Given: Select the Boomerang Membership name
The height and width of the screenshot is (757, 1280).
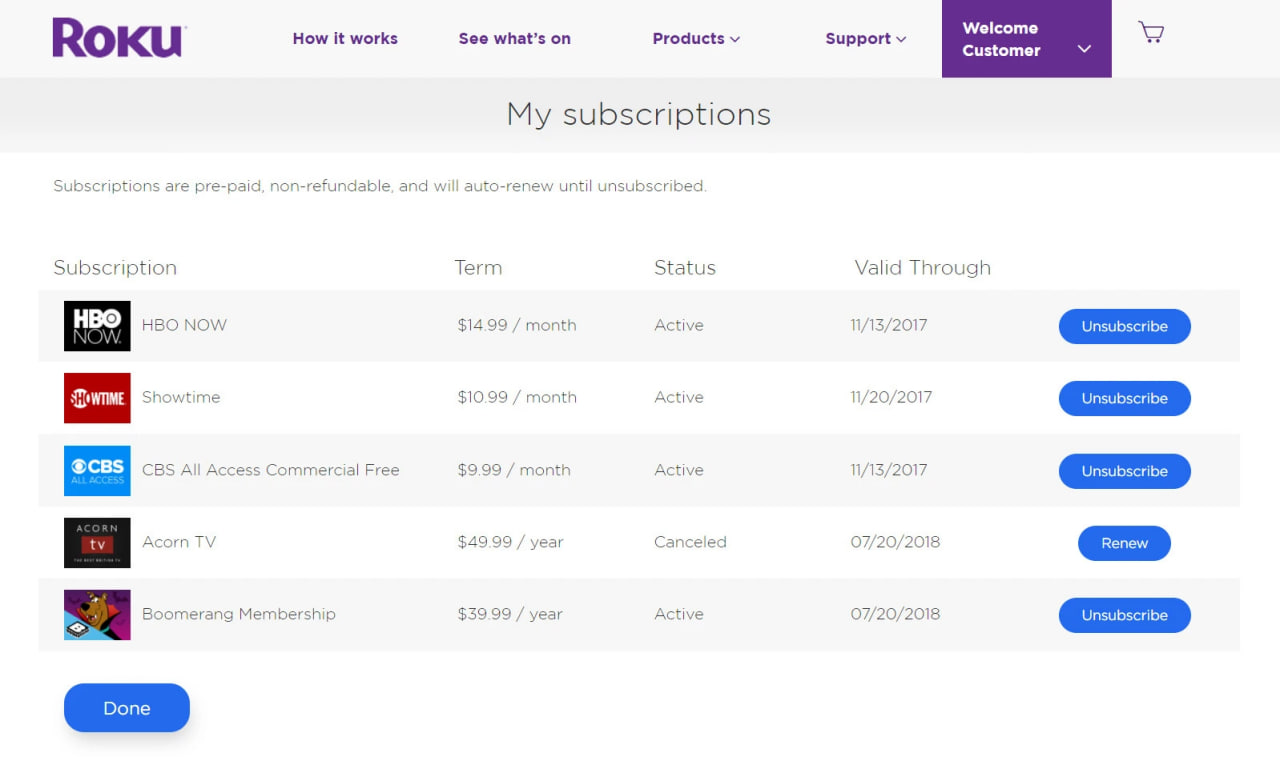Looking at the screenshot, I should [239, 614].
